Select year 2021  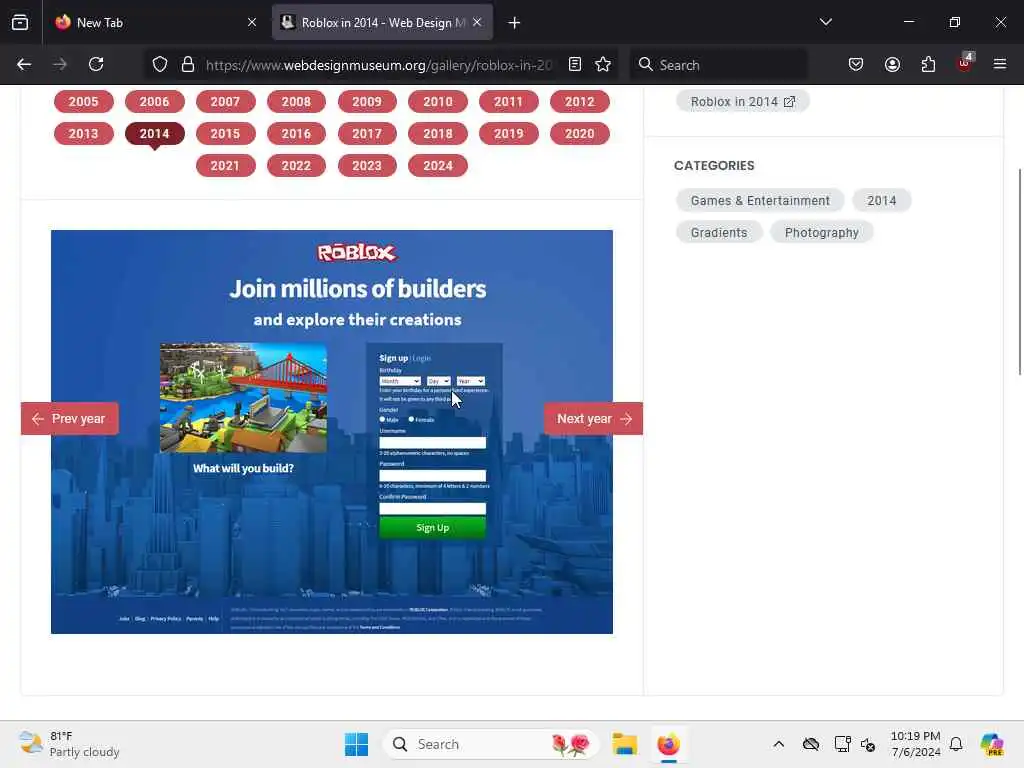pos(225,165)
